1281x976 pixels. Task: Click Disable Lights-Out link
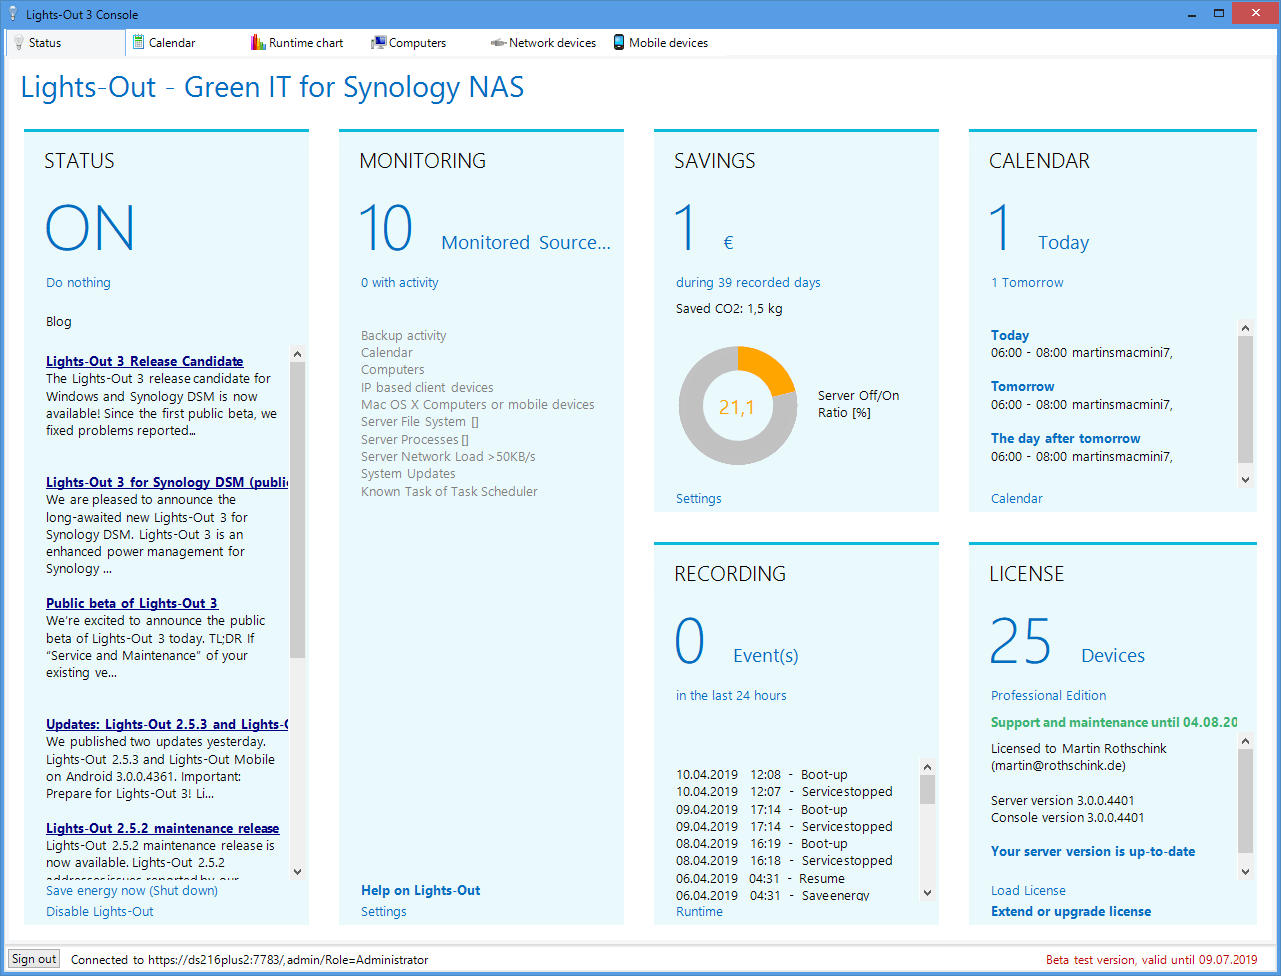100,911
